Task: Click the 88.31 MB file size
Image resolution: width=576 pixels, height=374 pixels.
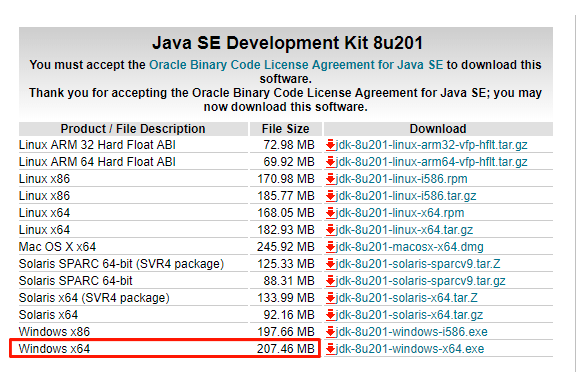Action: [289, 281]
